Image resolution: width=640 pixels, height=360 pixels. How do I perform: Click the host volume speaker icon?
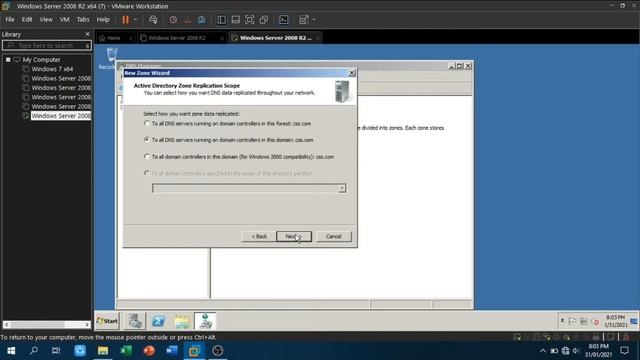pos(576,351)
